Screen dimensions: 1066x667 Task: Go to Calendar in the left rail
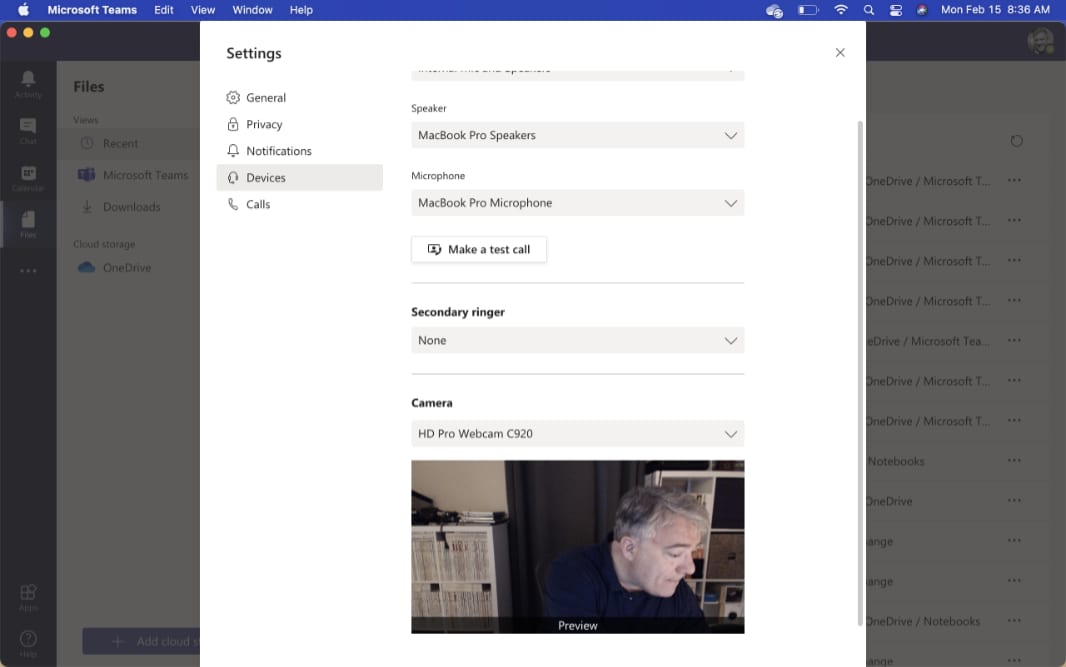[28, 177]
